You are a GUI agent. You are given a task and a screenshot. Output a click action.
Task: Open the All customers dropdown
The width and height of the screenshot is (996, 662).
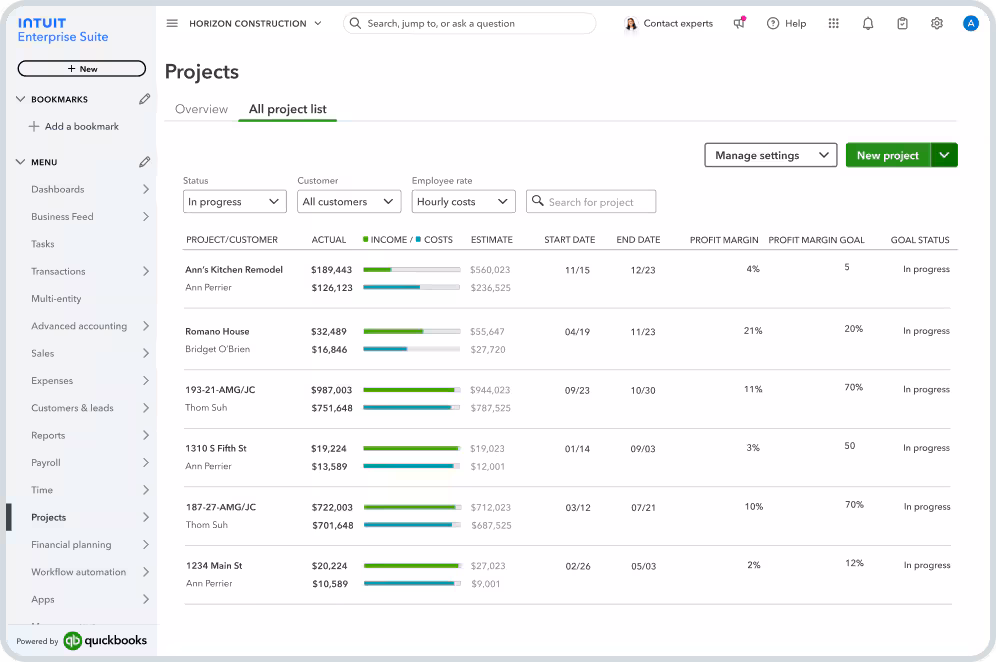click(x=348, y=201)
